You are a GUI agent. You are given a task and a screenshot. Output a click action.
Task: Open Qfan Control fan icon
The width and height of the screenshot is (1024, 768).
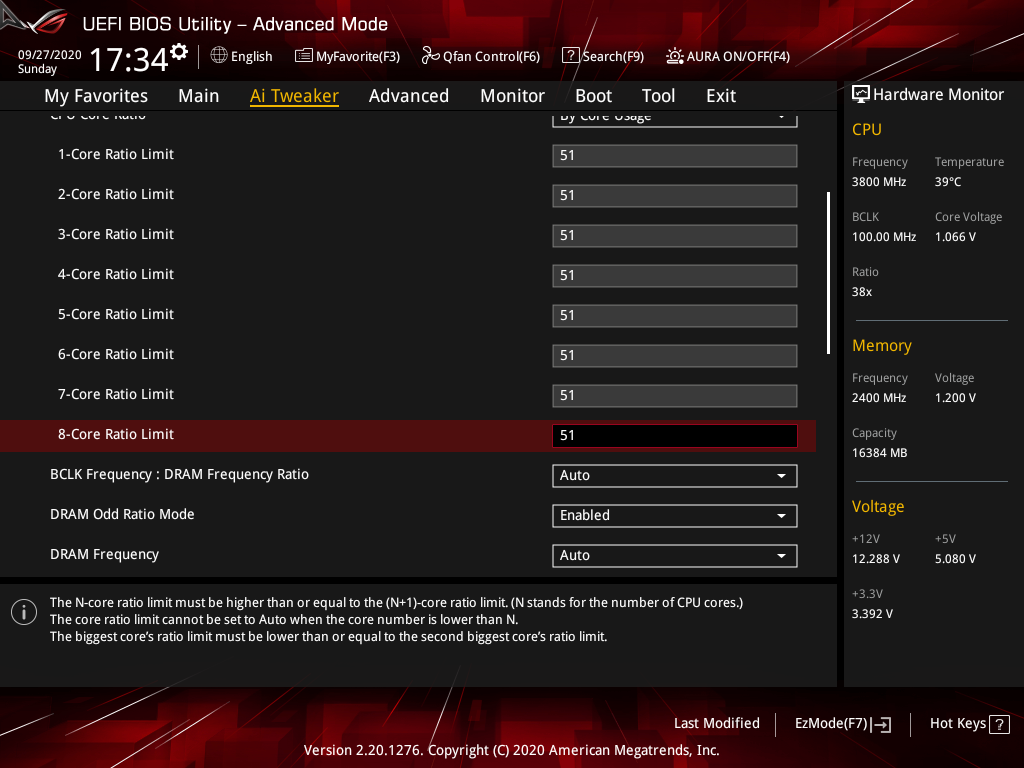pos(430,56)
